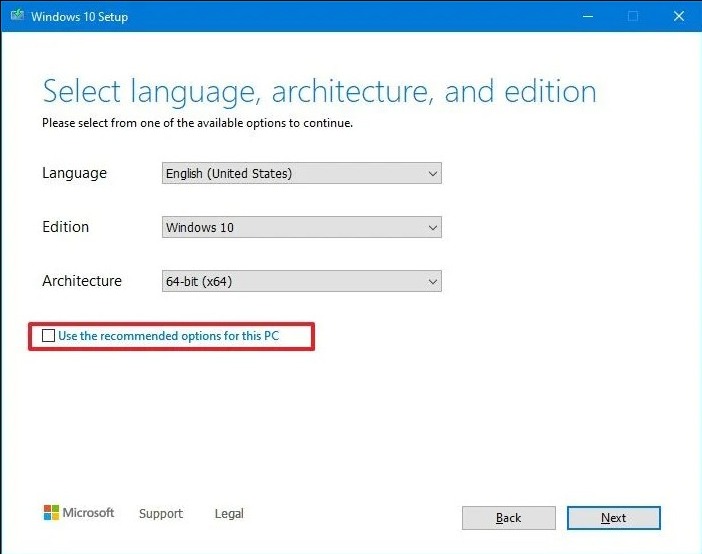Minimize the Windows 10 Setup window

click(x=585, y=17)
